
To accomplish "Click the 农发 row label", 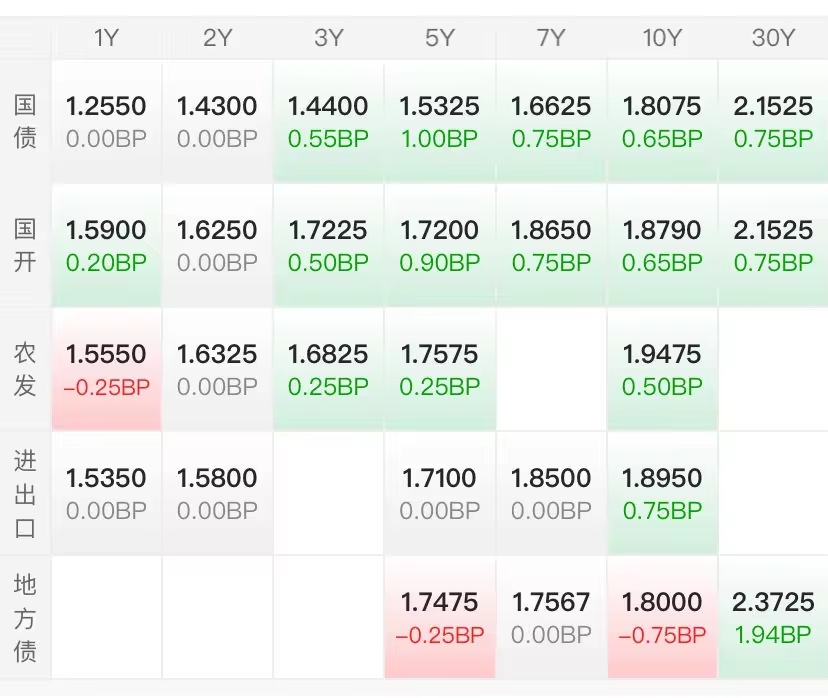I will pyautogui.click(x=25, y=369).
